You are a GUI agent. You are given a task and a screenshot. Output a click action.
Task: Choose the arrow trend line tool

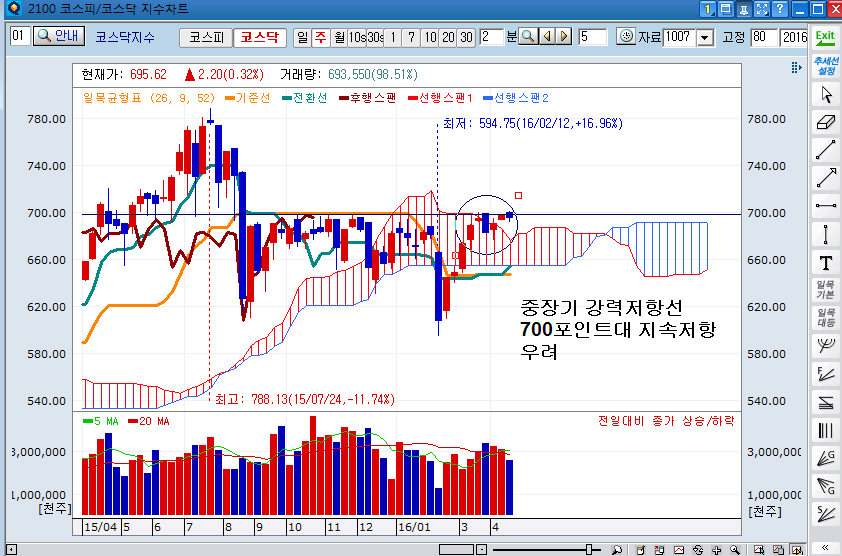pyautogui.click(x=826, y=178)
